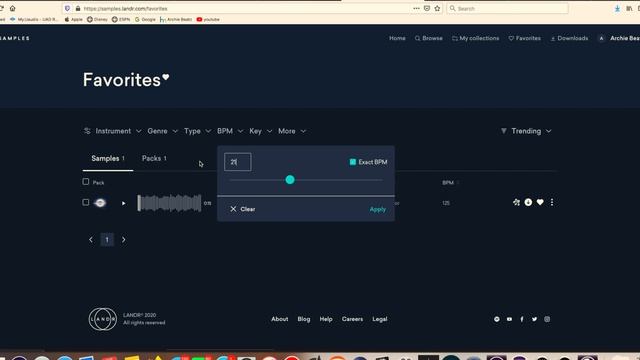
Task: Check the sample row checkbox
Action: pos(86,202)
